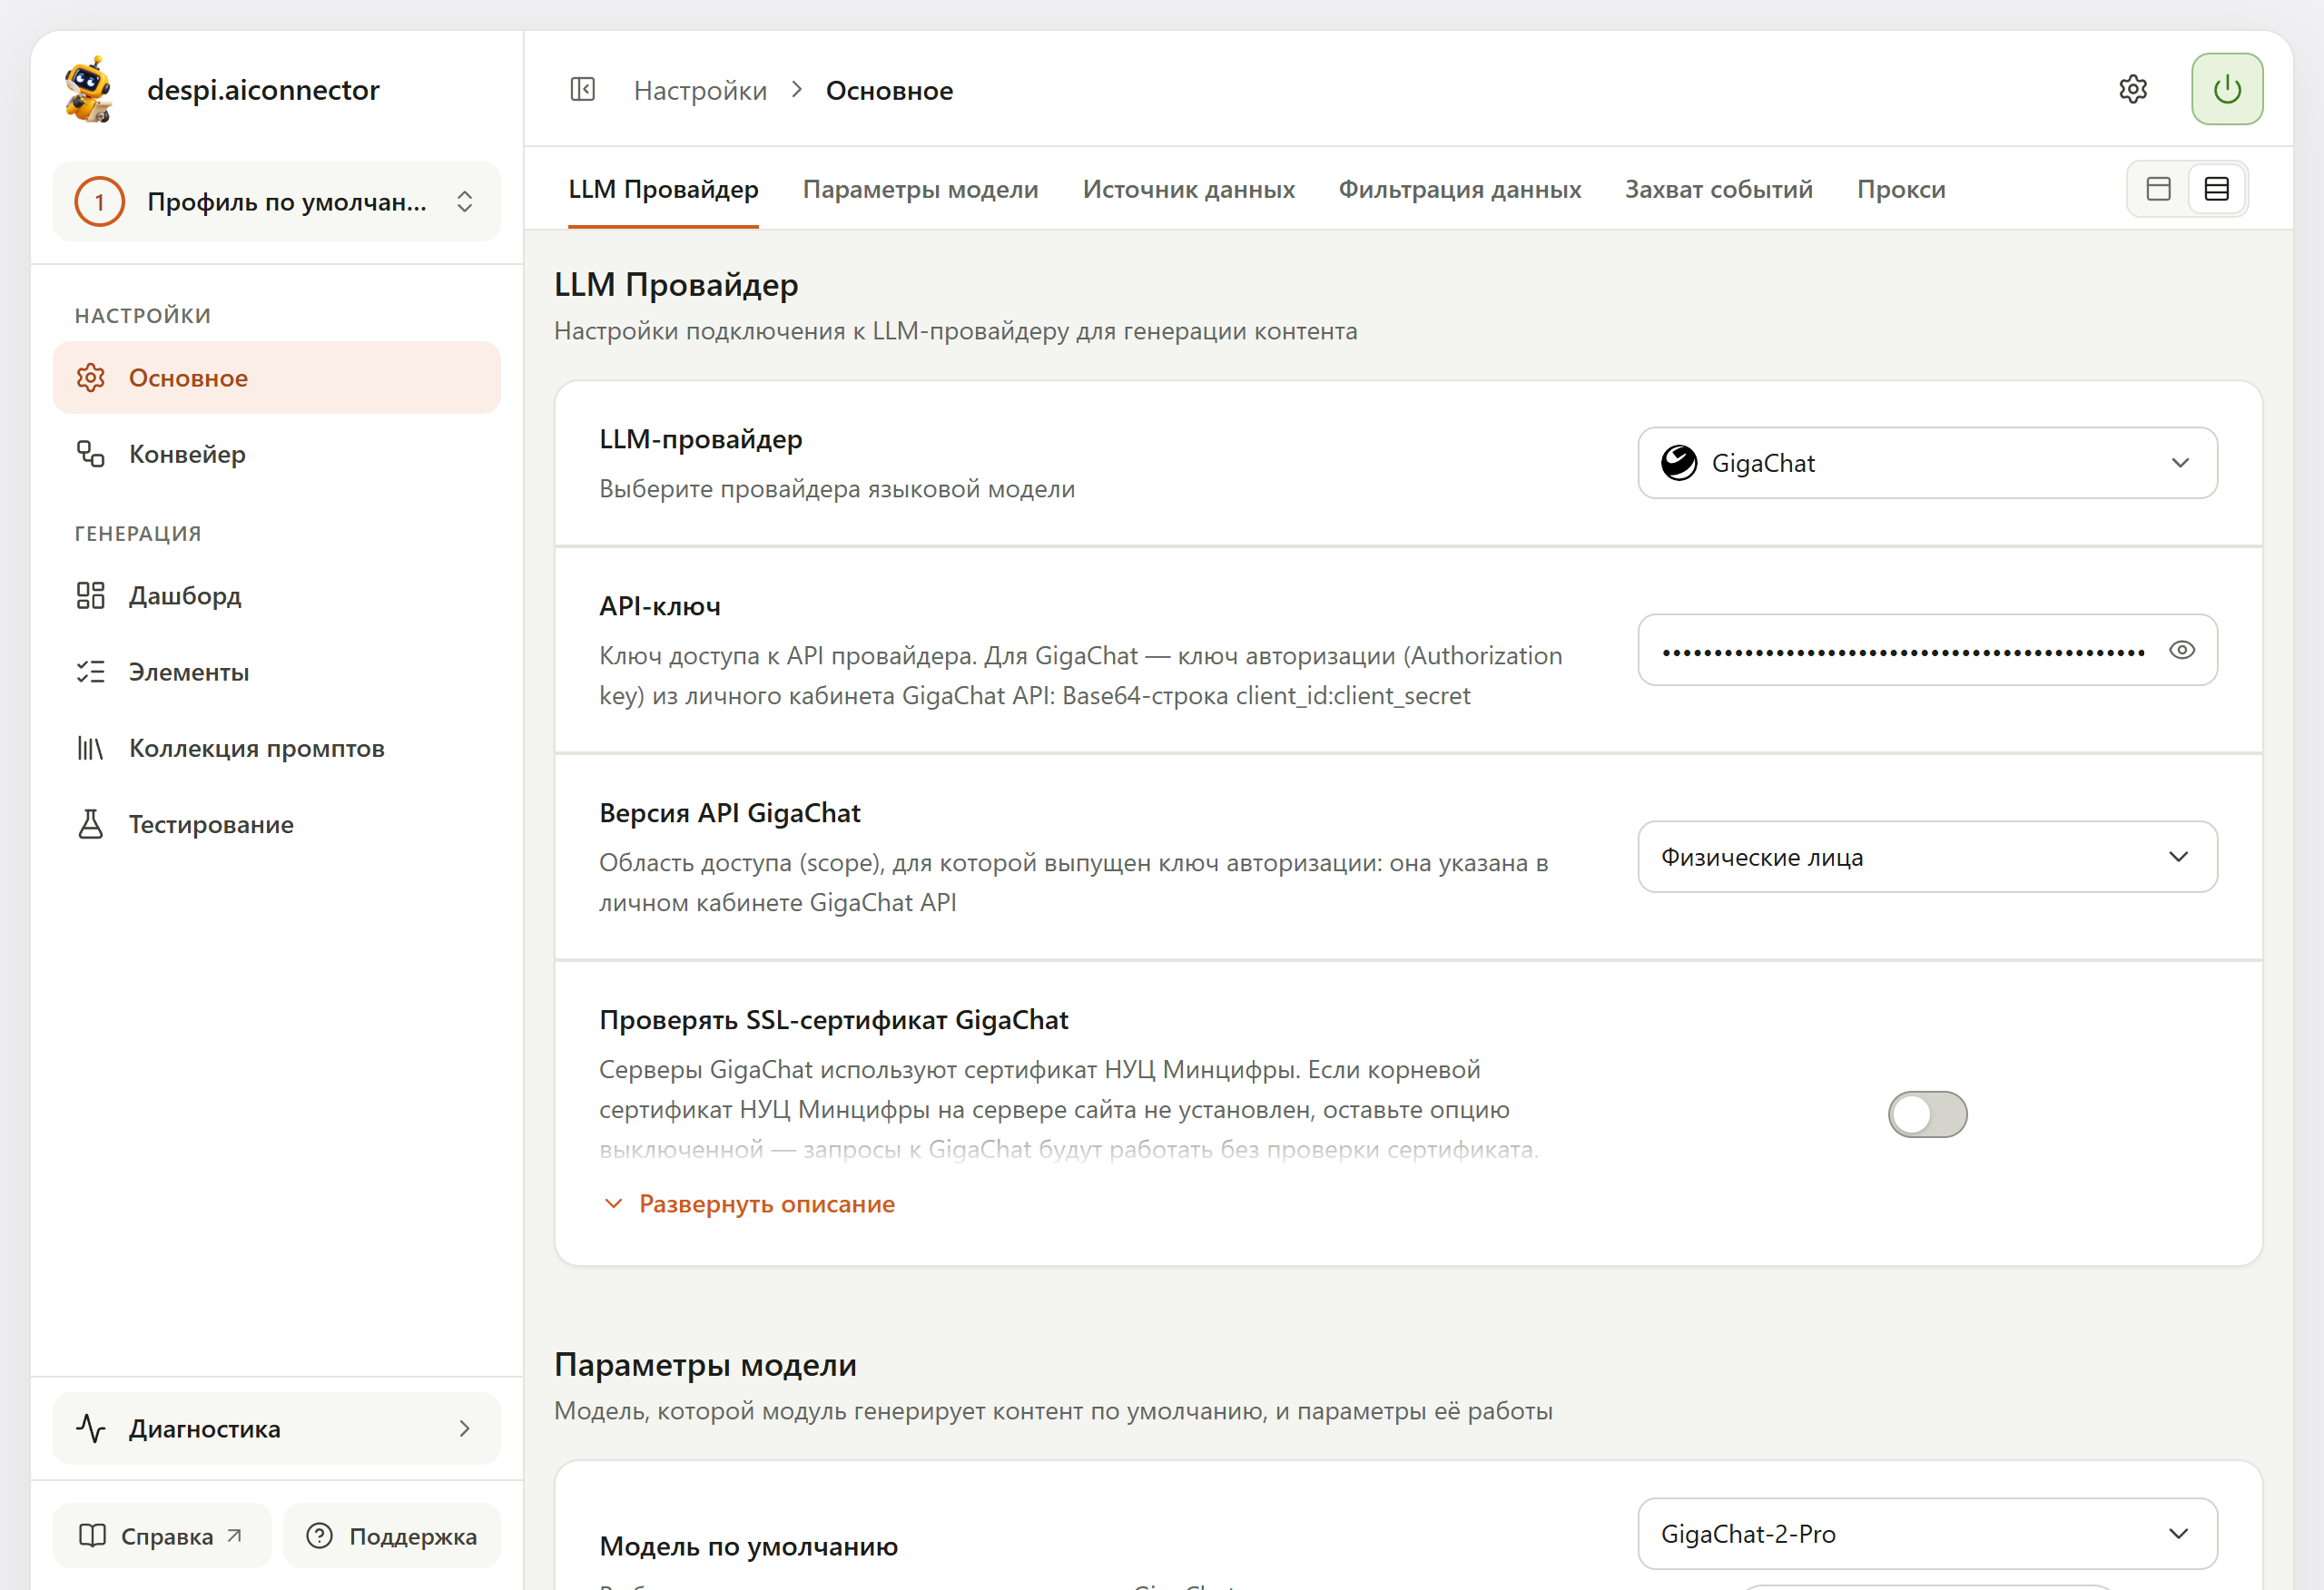The image size is (2324, 1590).
Task: Toggle SSL certificate verification switch
Action: point(1927,1114)
